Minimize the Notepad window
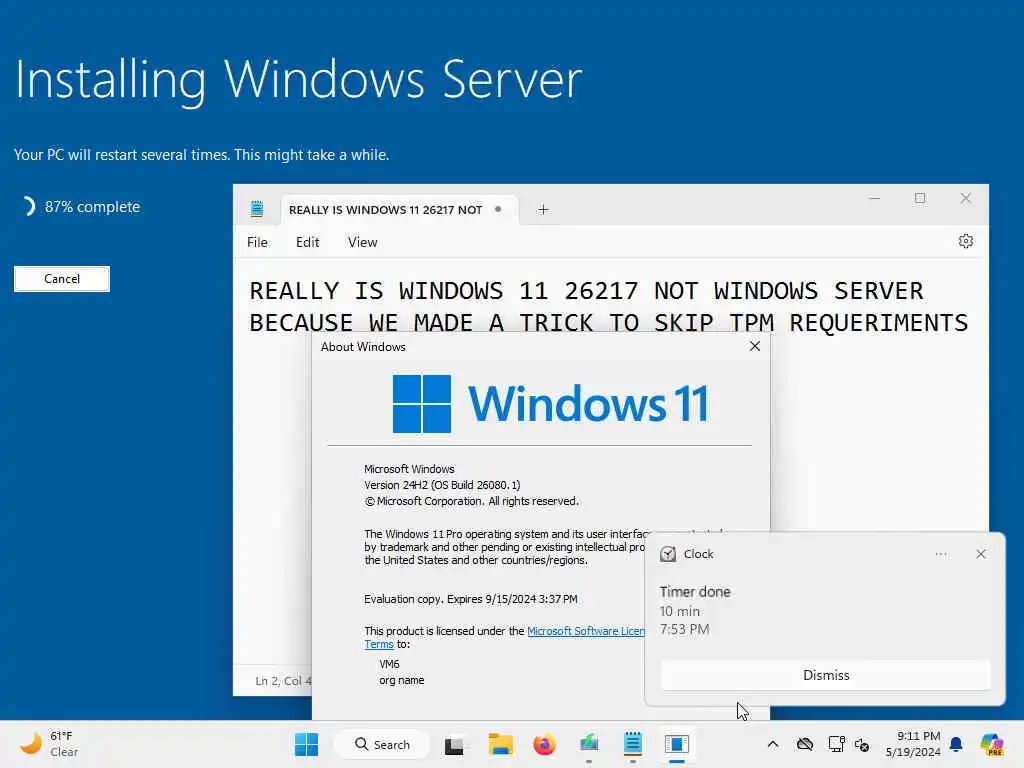This screenshot has width=1024, height=768. pos(874,198)
